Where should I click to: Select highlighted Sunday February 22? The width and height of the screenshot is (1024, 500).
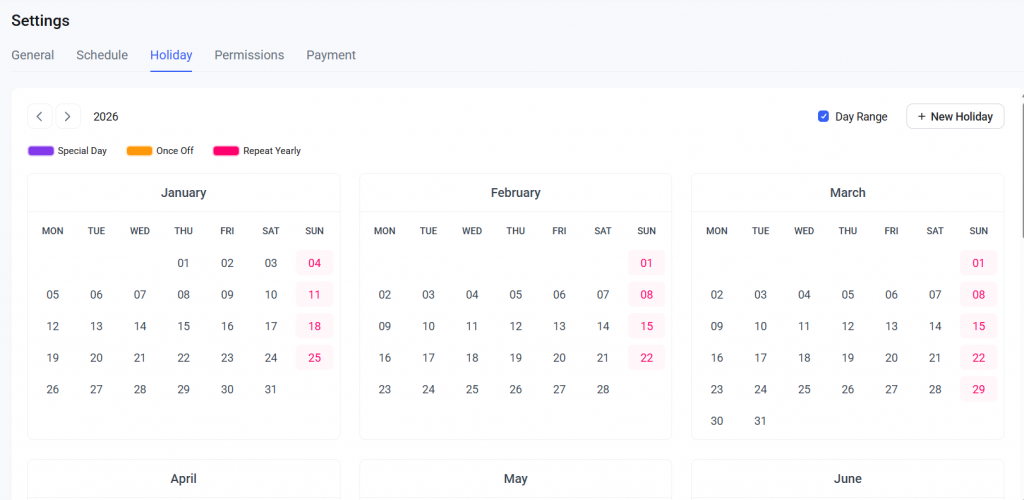point(646,358)
